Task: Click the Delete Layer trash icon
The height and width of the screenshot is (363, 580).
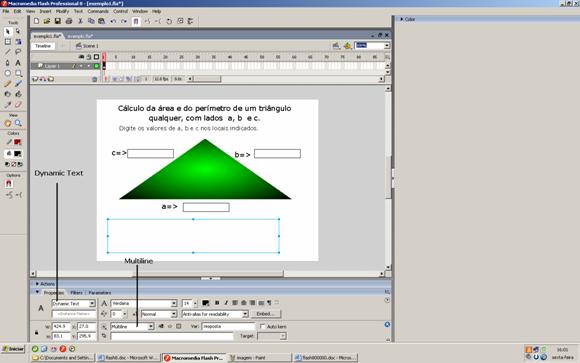Action: tap(94, 79)
